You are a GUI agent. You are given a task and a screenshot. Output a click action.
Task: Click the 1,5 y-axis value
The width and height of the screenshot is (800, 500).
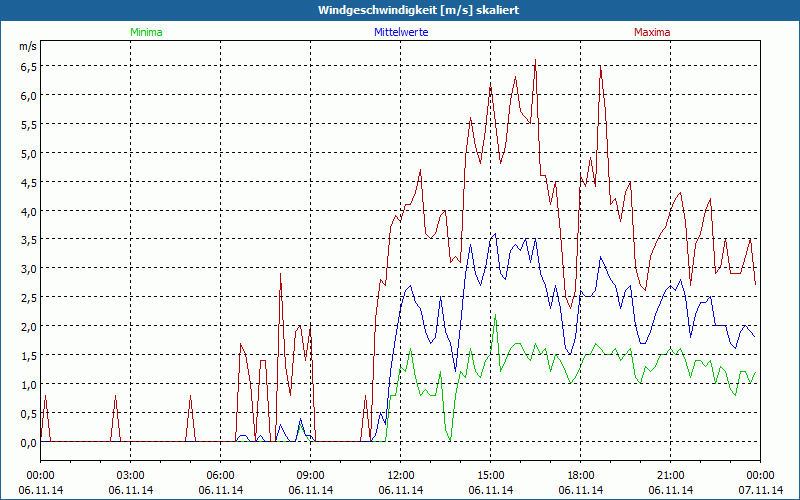click(28, 356)
